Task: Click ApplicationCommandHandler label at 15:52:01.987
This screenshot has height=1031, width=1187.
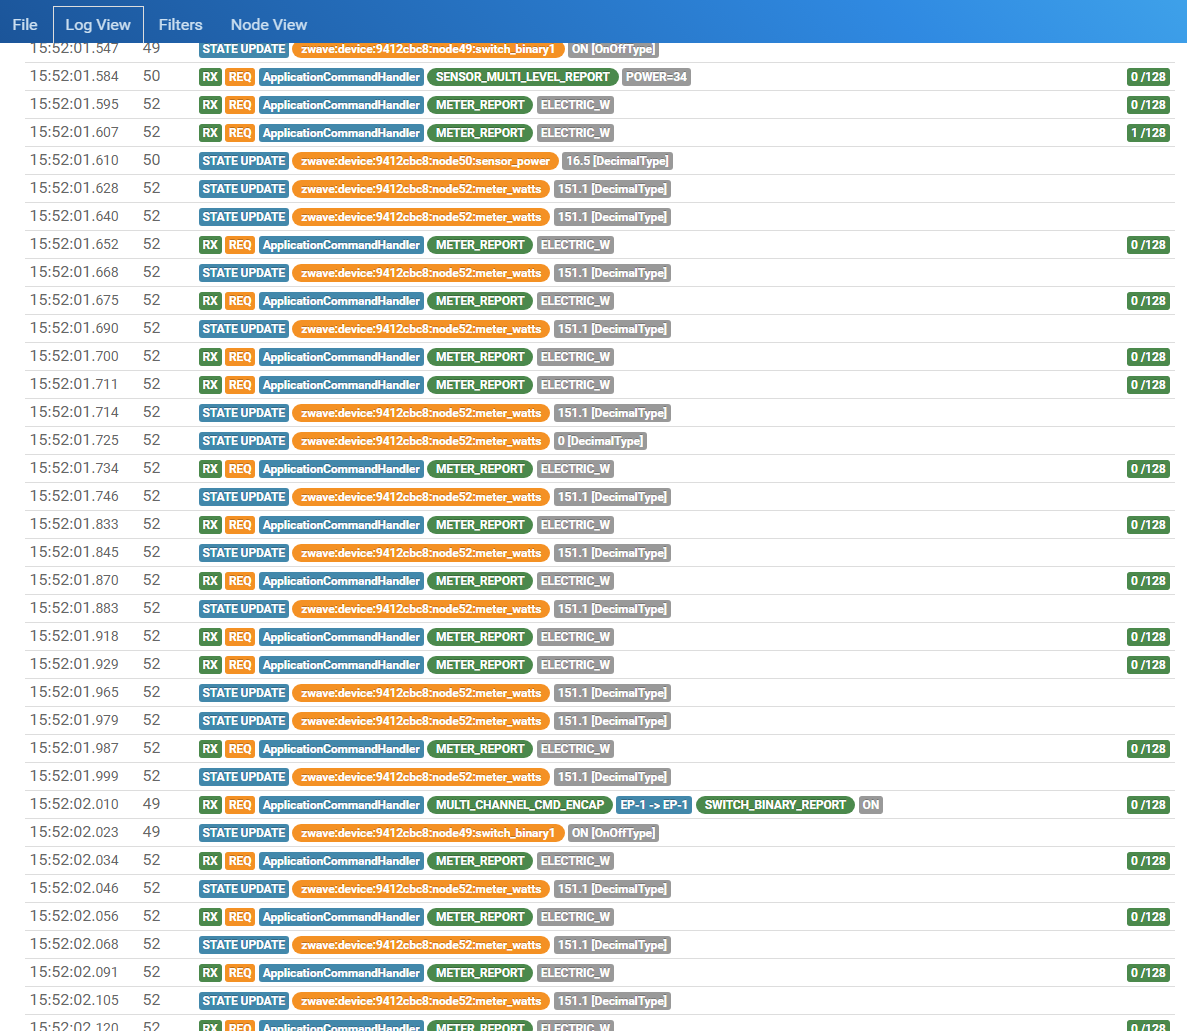Action: point(341,749)
